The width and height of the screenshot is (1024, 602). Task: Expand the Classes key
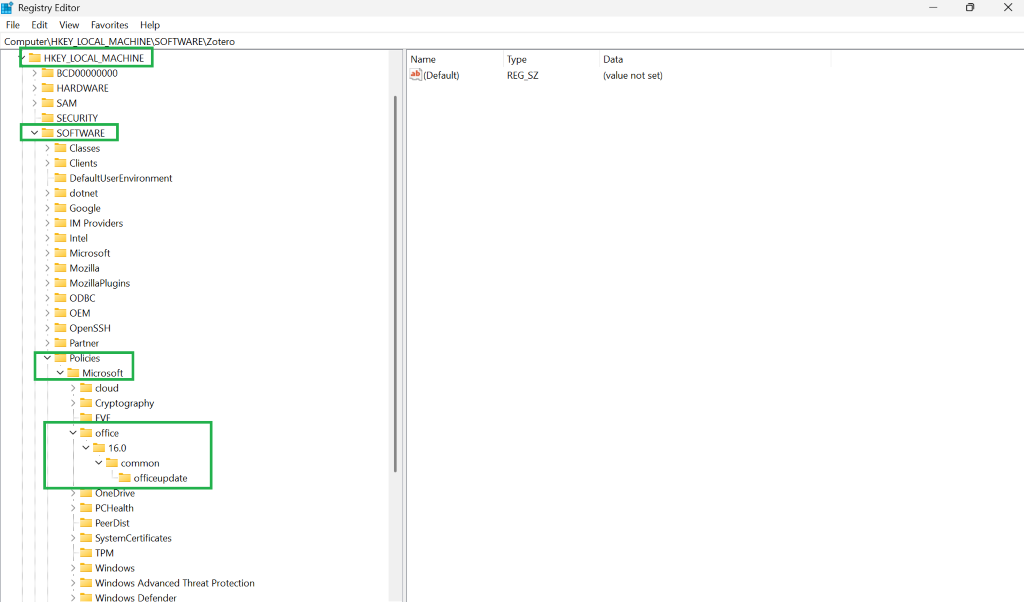click(47, 148)
